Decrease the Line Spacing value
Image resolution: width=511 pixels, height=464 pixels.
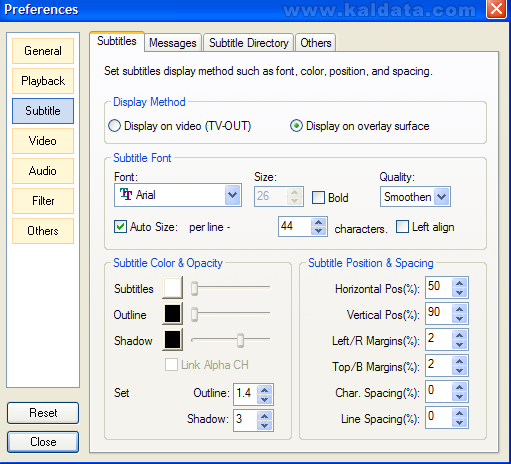pyautogui.click(x=460, y=422)
